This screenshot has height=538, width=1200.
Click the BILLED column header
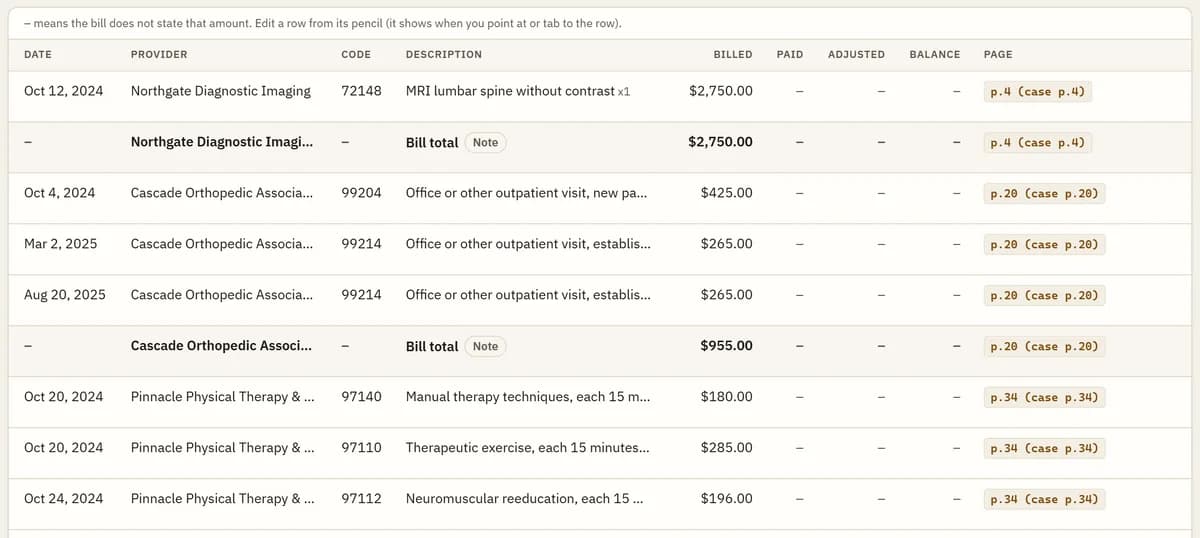pos(733,54)
